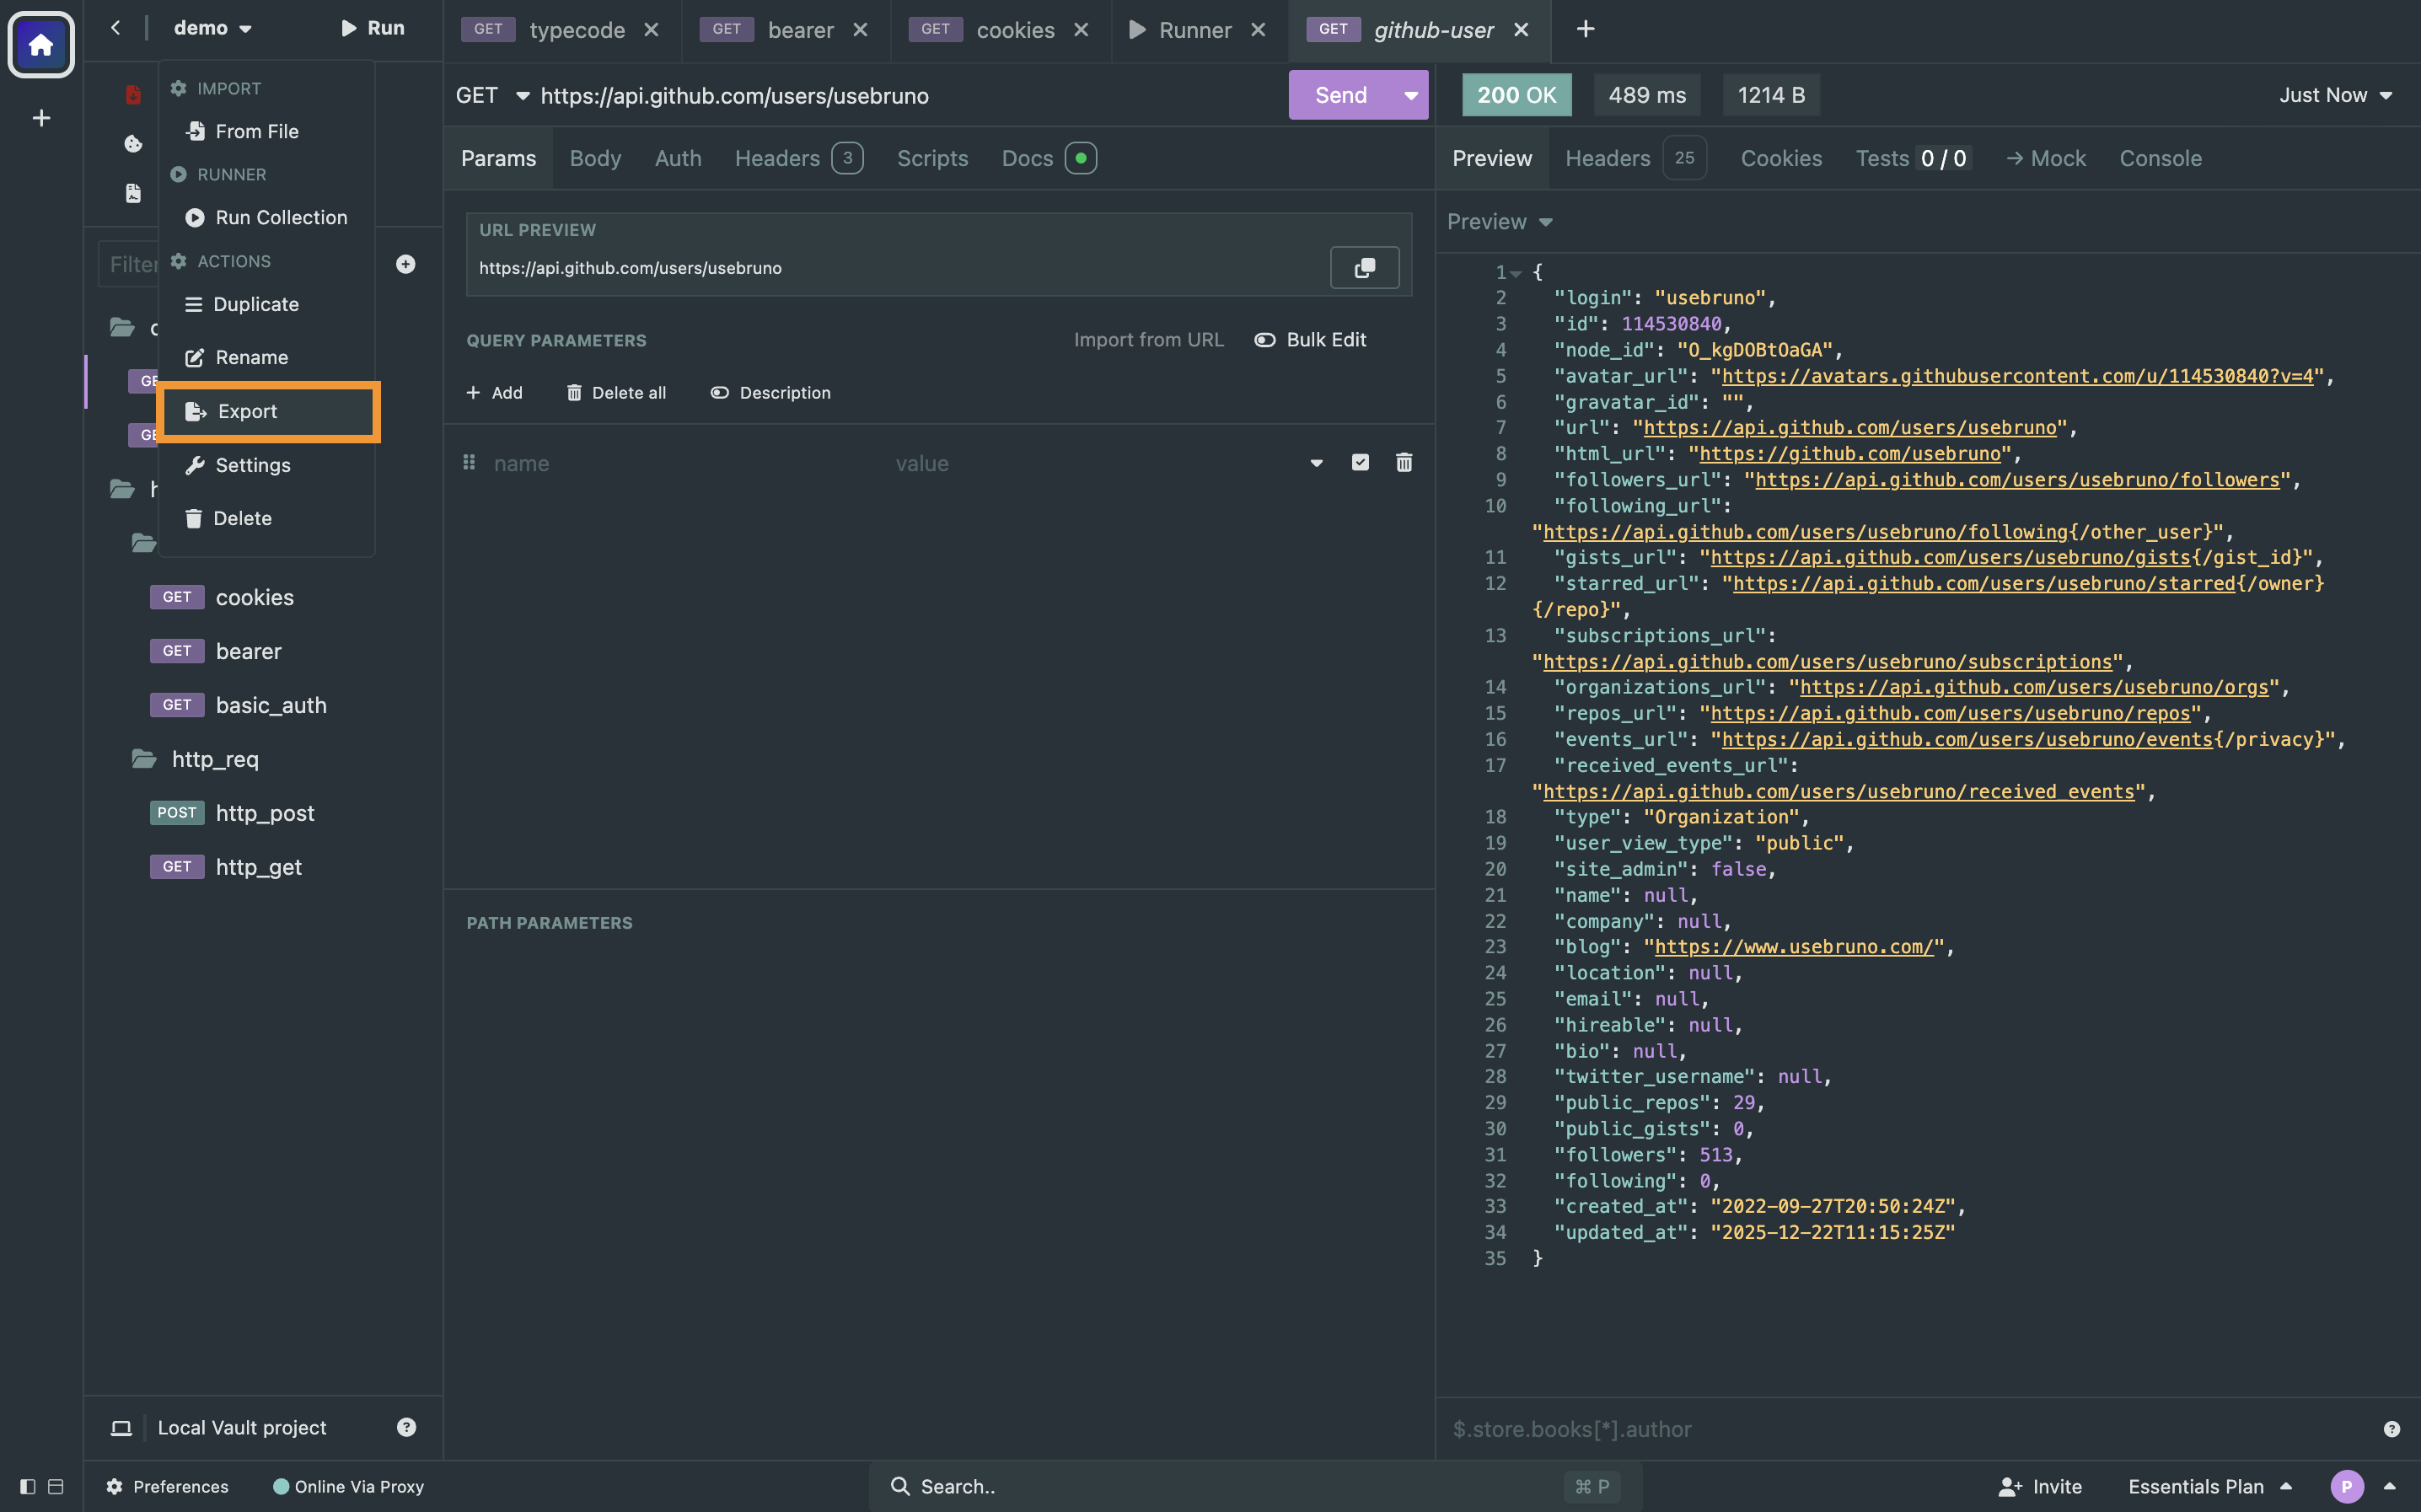Screen dimensions: 2421x1512
Task: Switch to the Headers request tab
Action: coord(777,158)
